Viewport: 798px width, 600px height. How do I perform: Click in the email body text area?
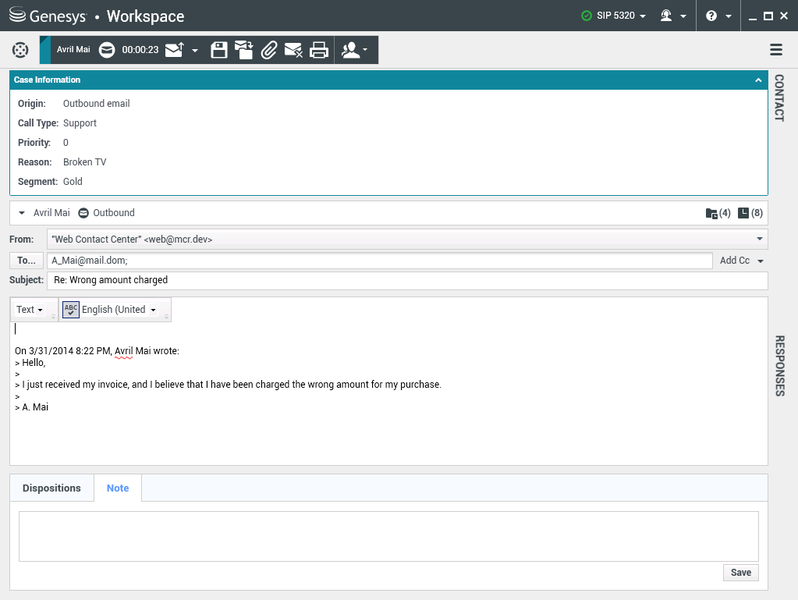click(388, 392)
